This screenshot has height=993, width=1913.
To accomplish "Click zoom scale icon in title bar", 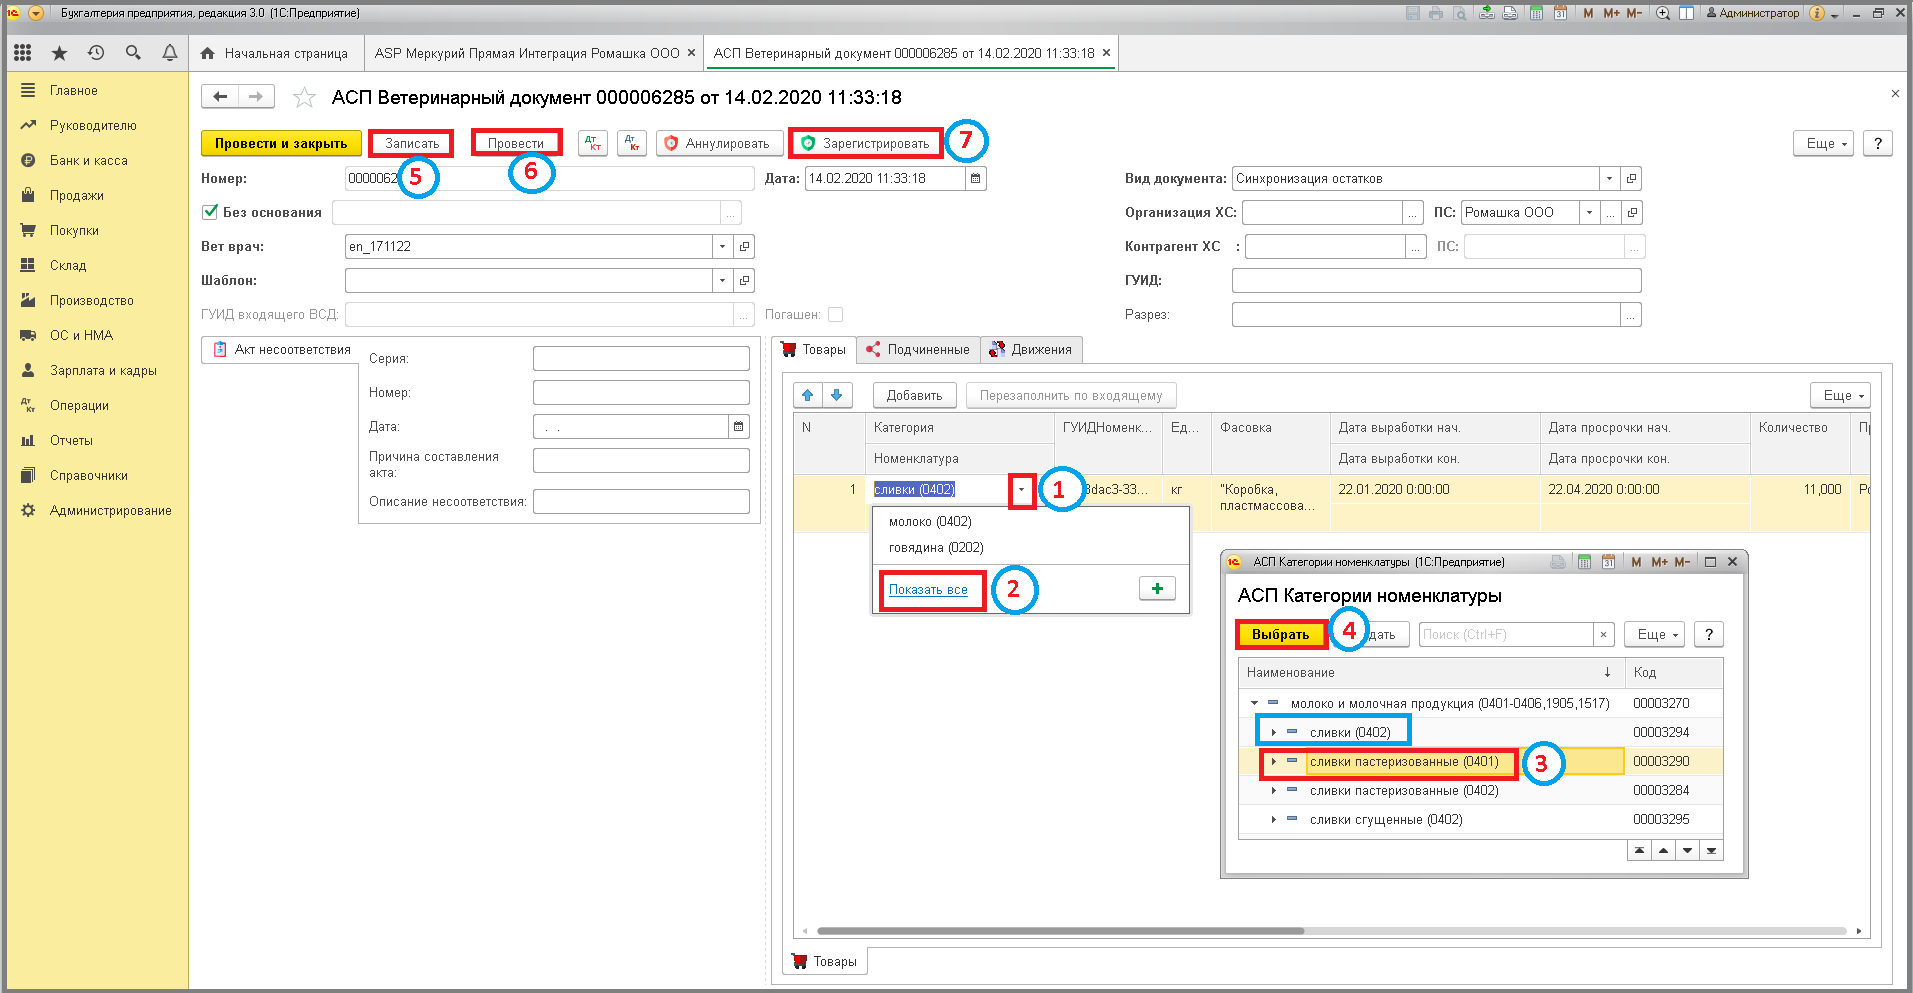I will [x=1663, y=13].
